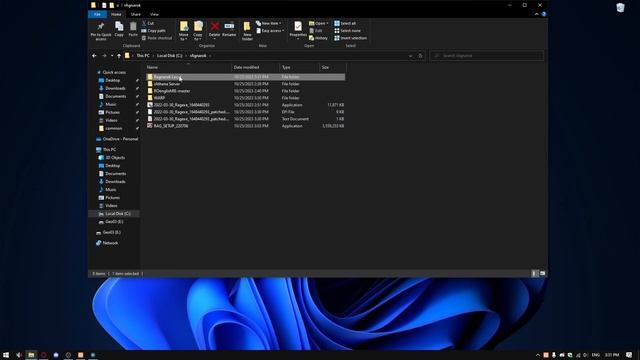
Task: Collapse the ribbon with the chevron
Action: [x=536, y=14]
